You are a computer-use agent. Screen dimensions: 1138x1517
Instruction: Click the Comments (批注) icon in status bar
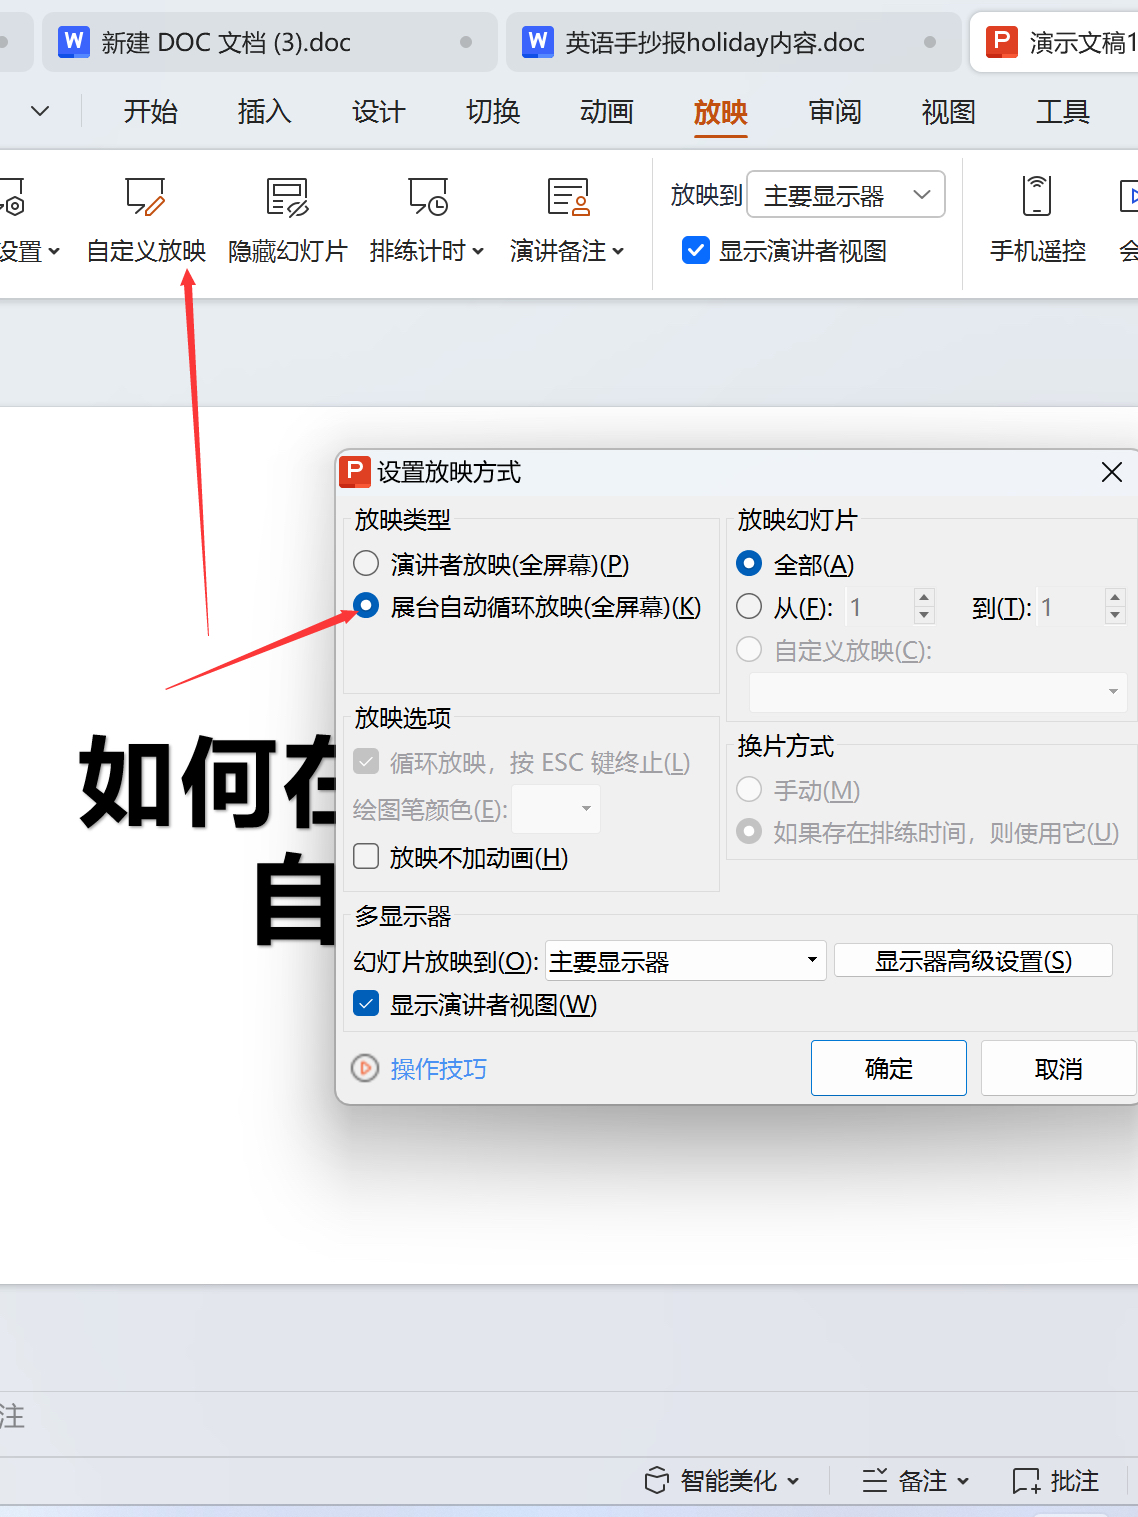click(x=1027, y=1480)
